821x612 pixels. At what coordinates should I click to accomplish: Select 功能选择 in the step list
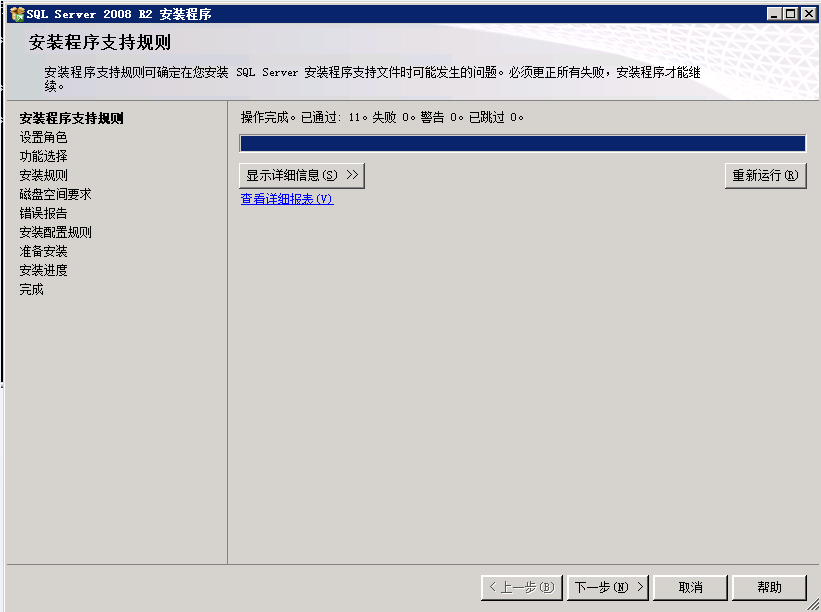pos(43,156)
